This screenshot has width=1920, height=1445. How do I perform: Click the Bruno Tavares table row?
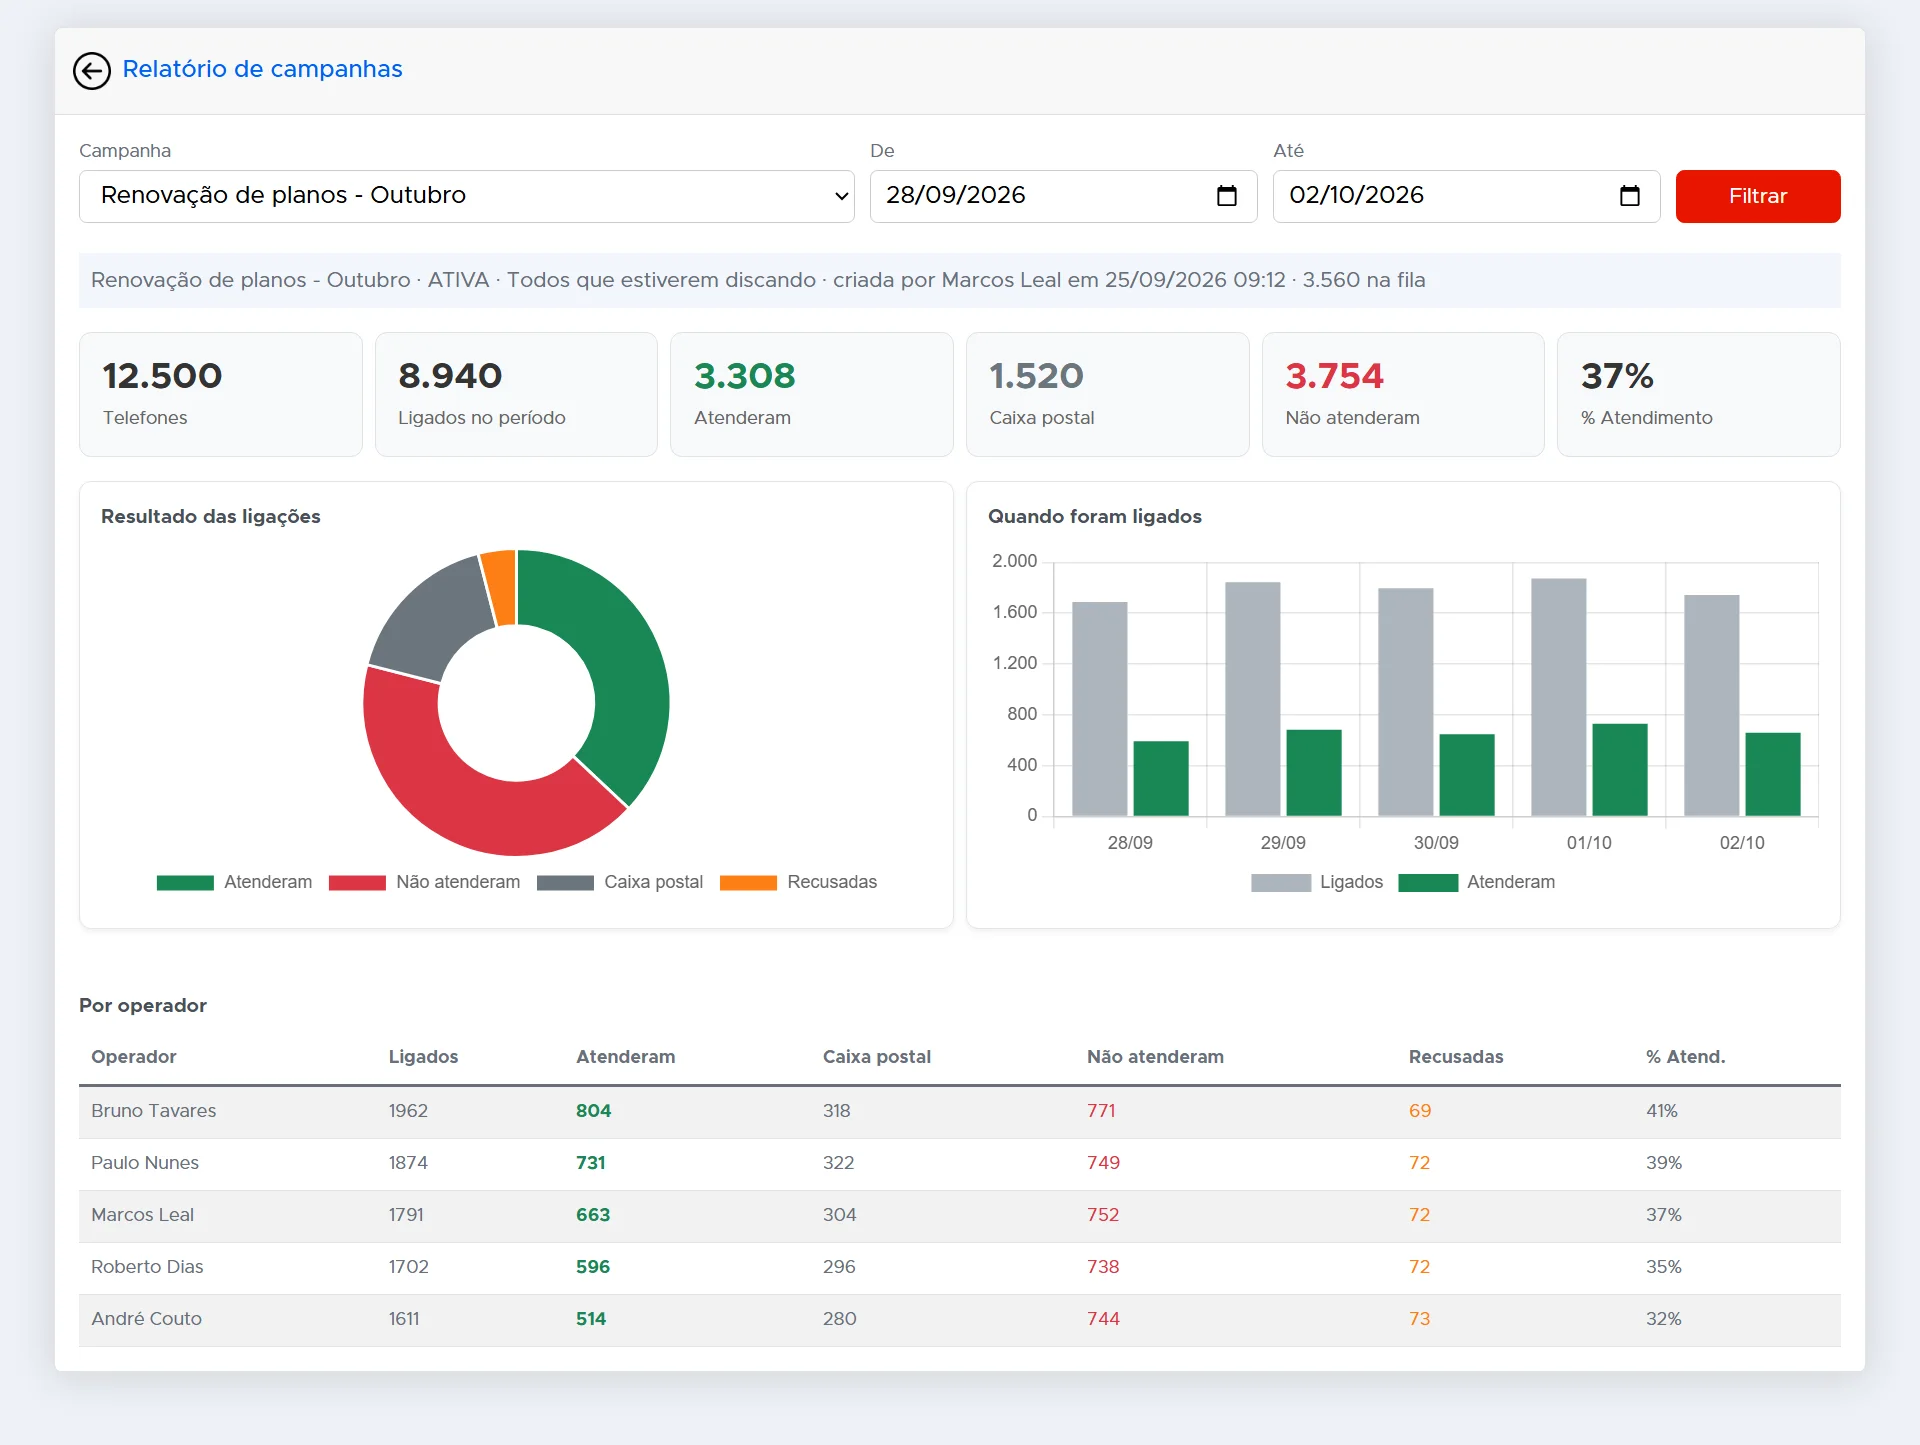point(959,1111)
